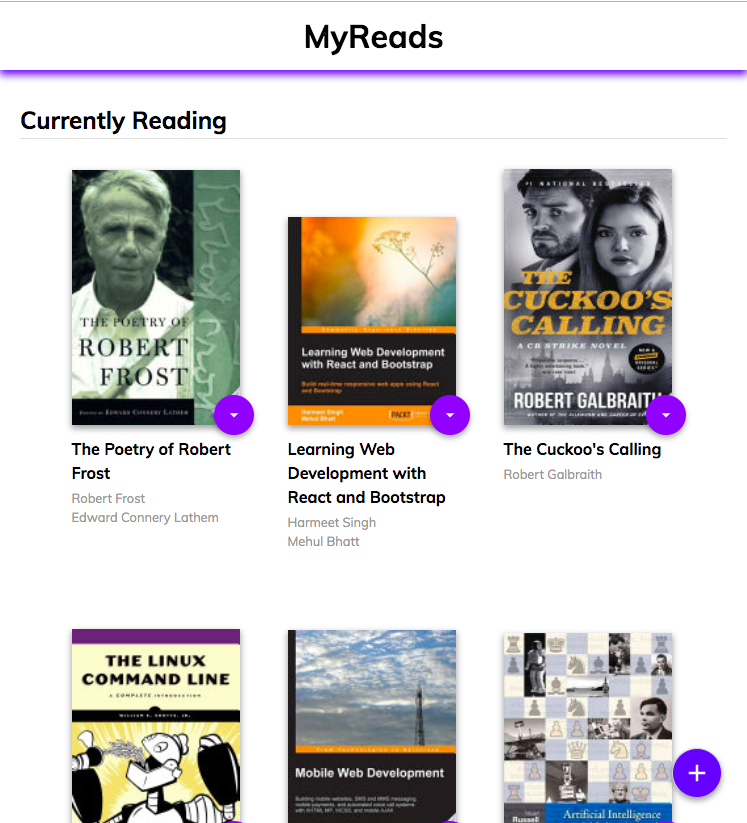The height and width of the screenshot is (823, 747).
Task: Click Learning Web Development book cover
Action: [372, 321]
